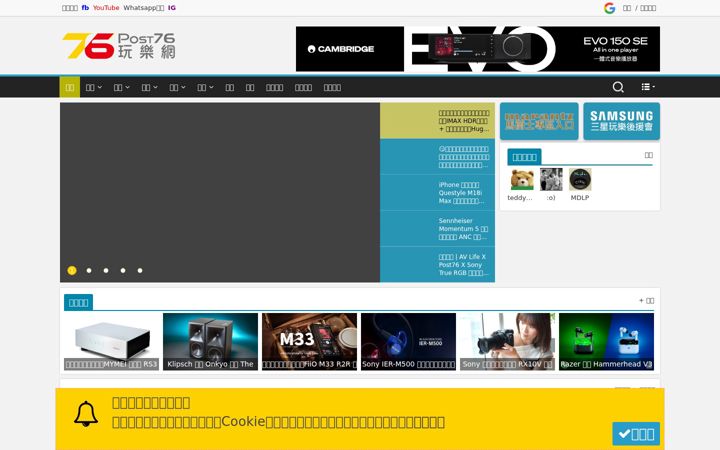The width and height of the screenshot is (720, 450).
Task: Click the plus more link above thumbnails
Action: coord(647,301)
